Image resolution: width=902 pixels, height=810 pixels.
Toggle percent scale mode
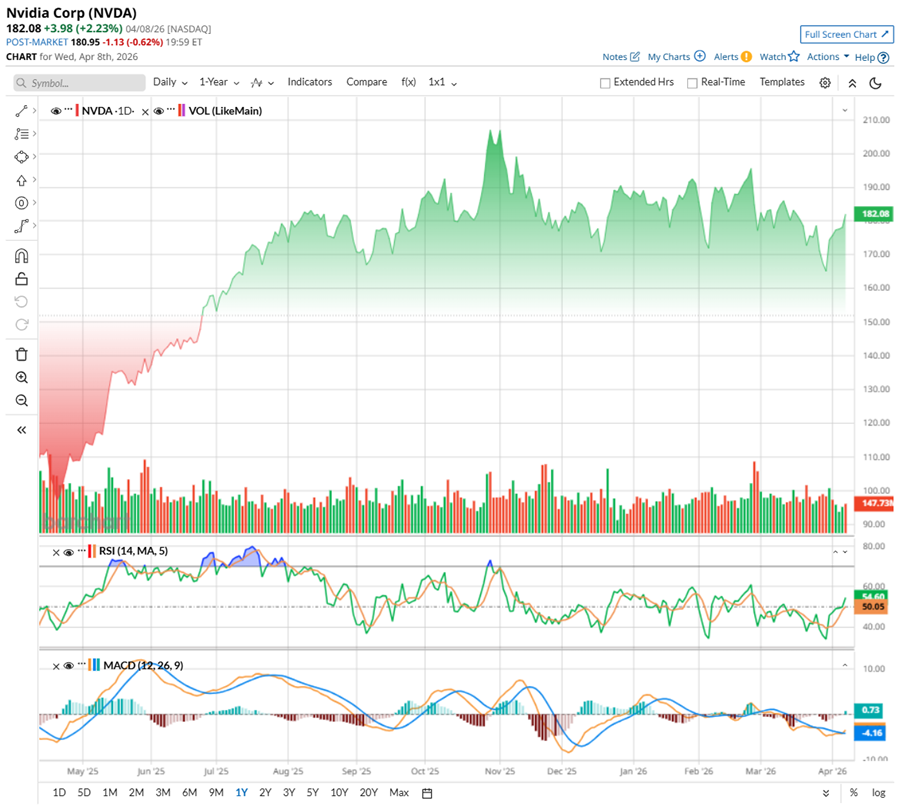click(x=854, y=793)
